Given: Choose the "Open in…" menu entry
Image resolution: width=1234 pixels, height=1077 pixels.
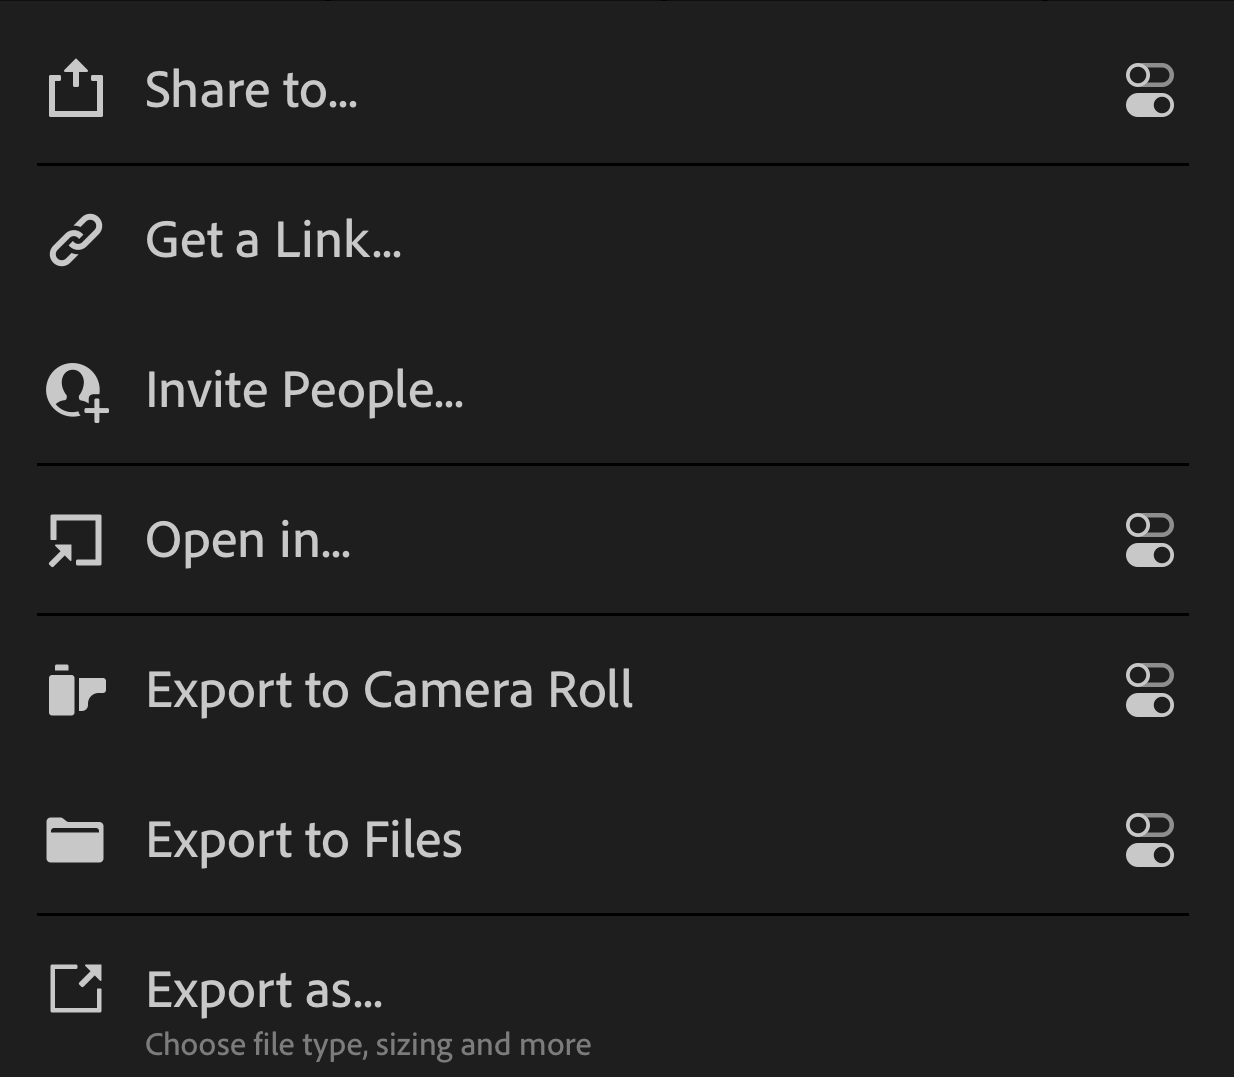Looking at the screenshot, I should tap(248, 540).
